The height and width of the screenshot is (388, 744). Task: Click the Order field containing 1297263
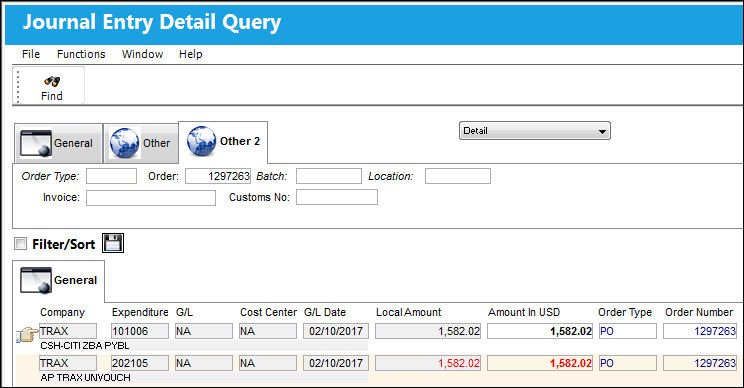tap(218, 176)
